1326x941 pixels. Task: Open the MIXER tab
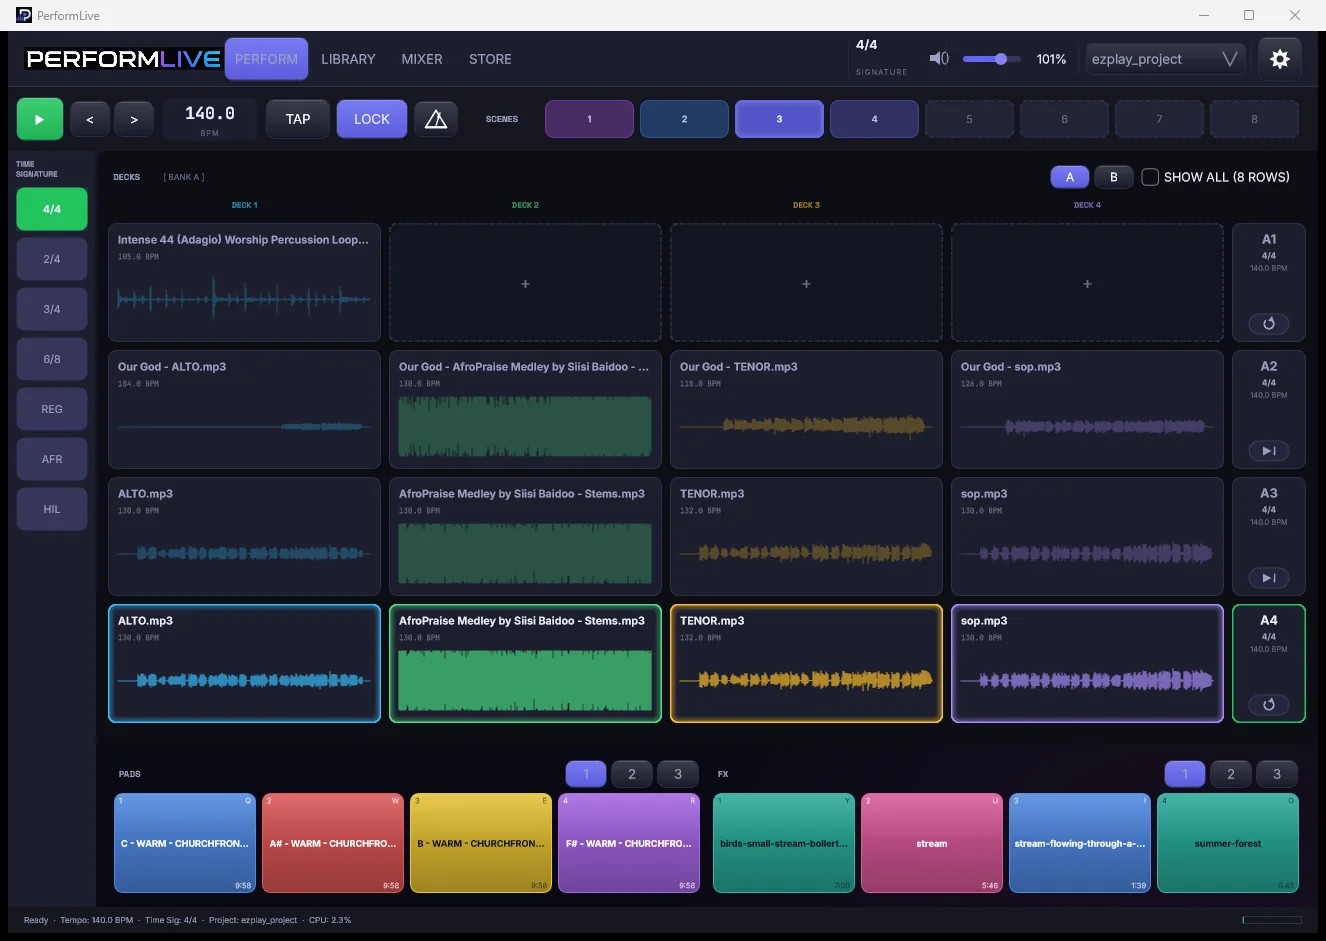(x=422, y=59)
